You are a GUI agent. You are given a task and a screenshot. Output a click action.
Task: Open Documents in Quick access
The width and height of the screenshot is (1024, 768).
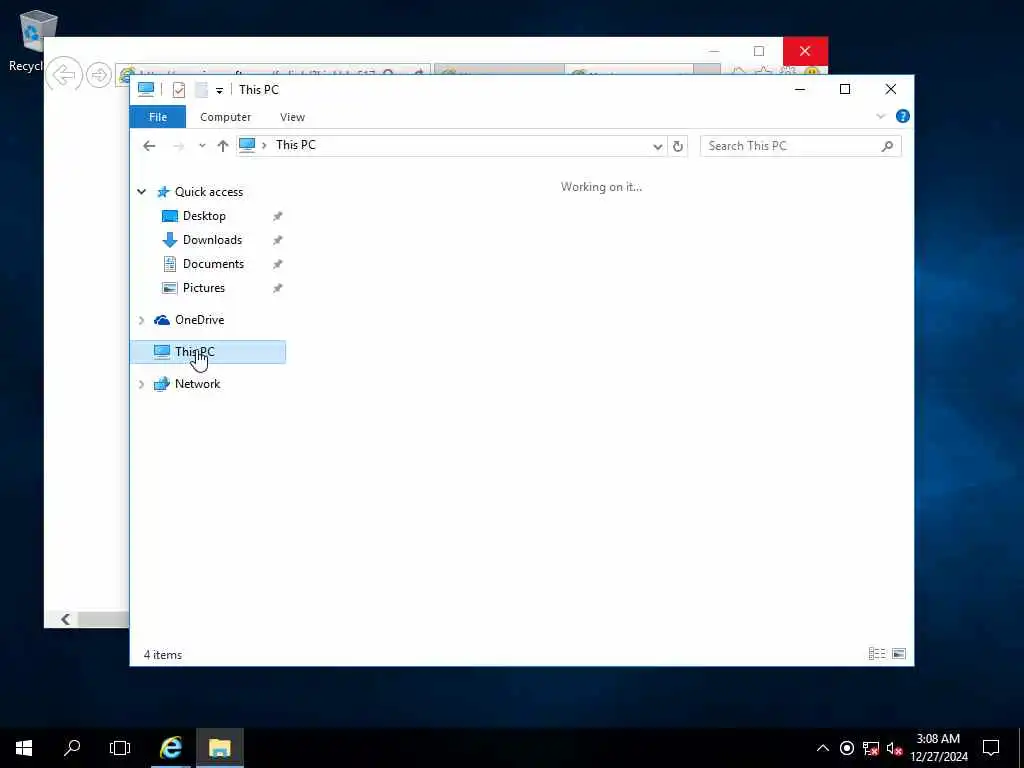pos(213,264)
